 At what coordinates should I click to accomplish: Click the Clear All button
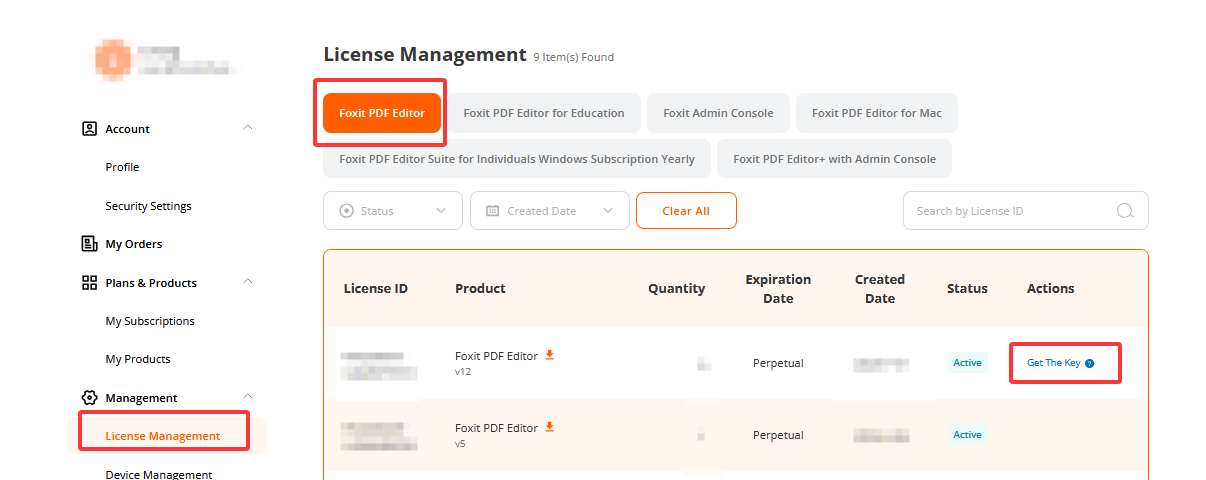click(686, 211)
